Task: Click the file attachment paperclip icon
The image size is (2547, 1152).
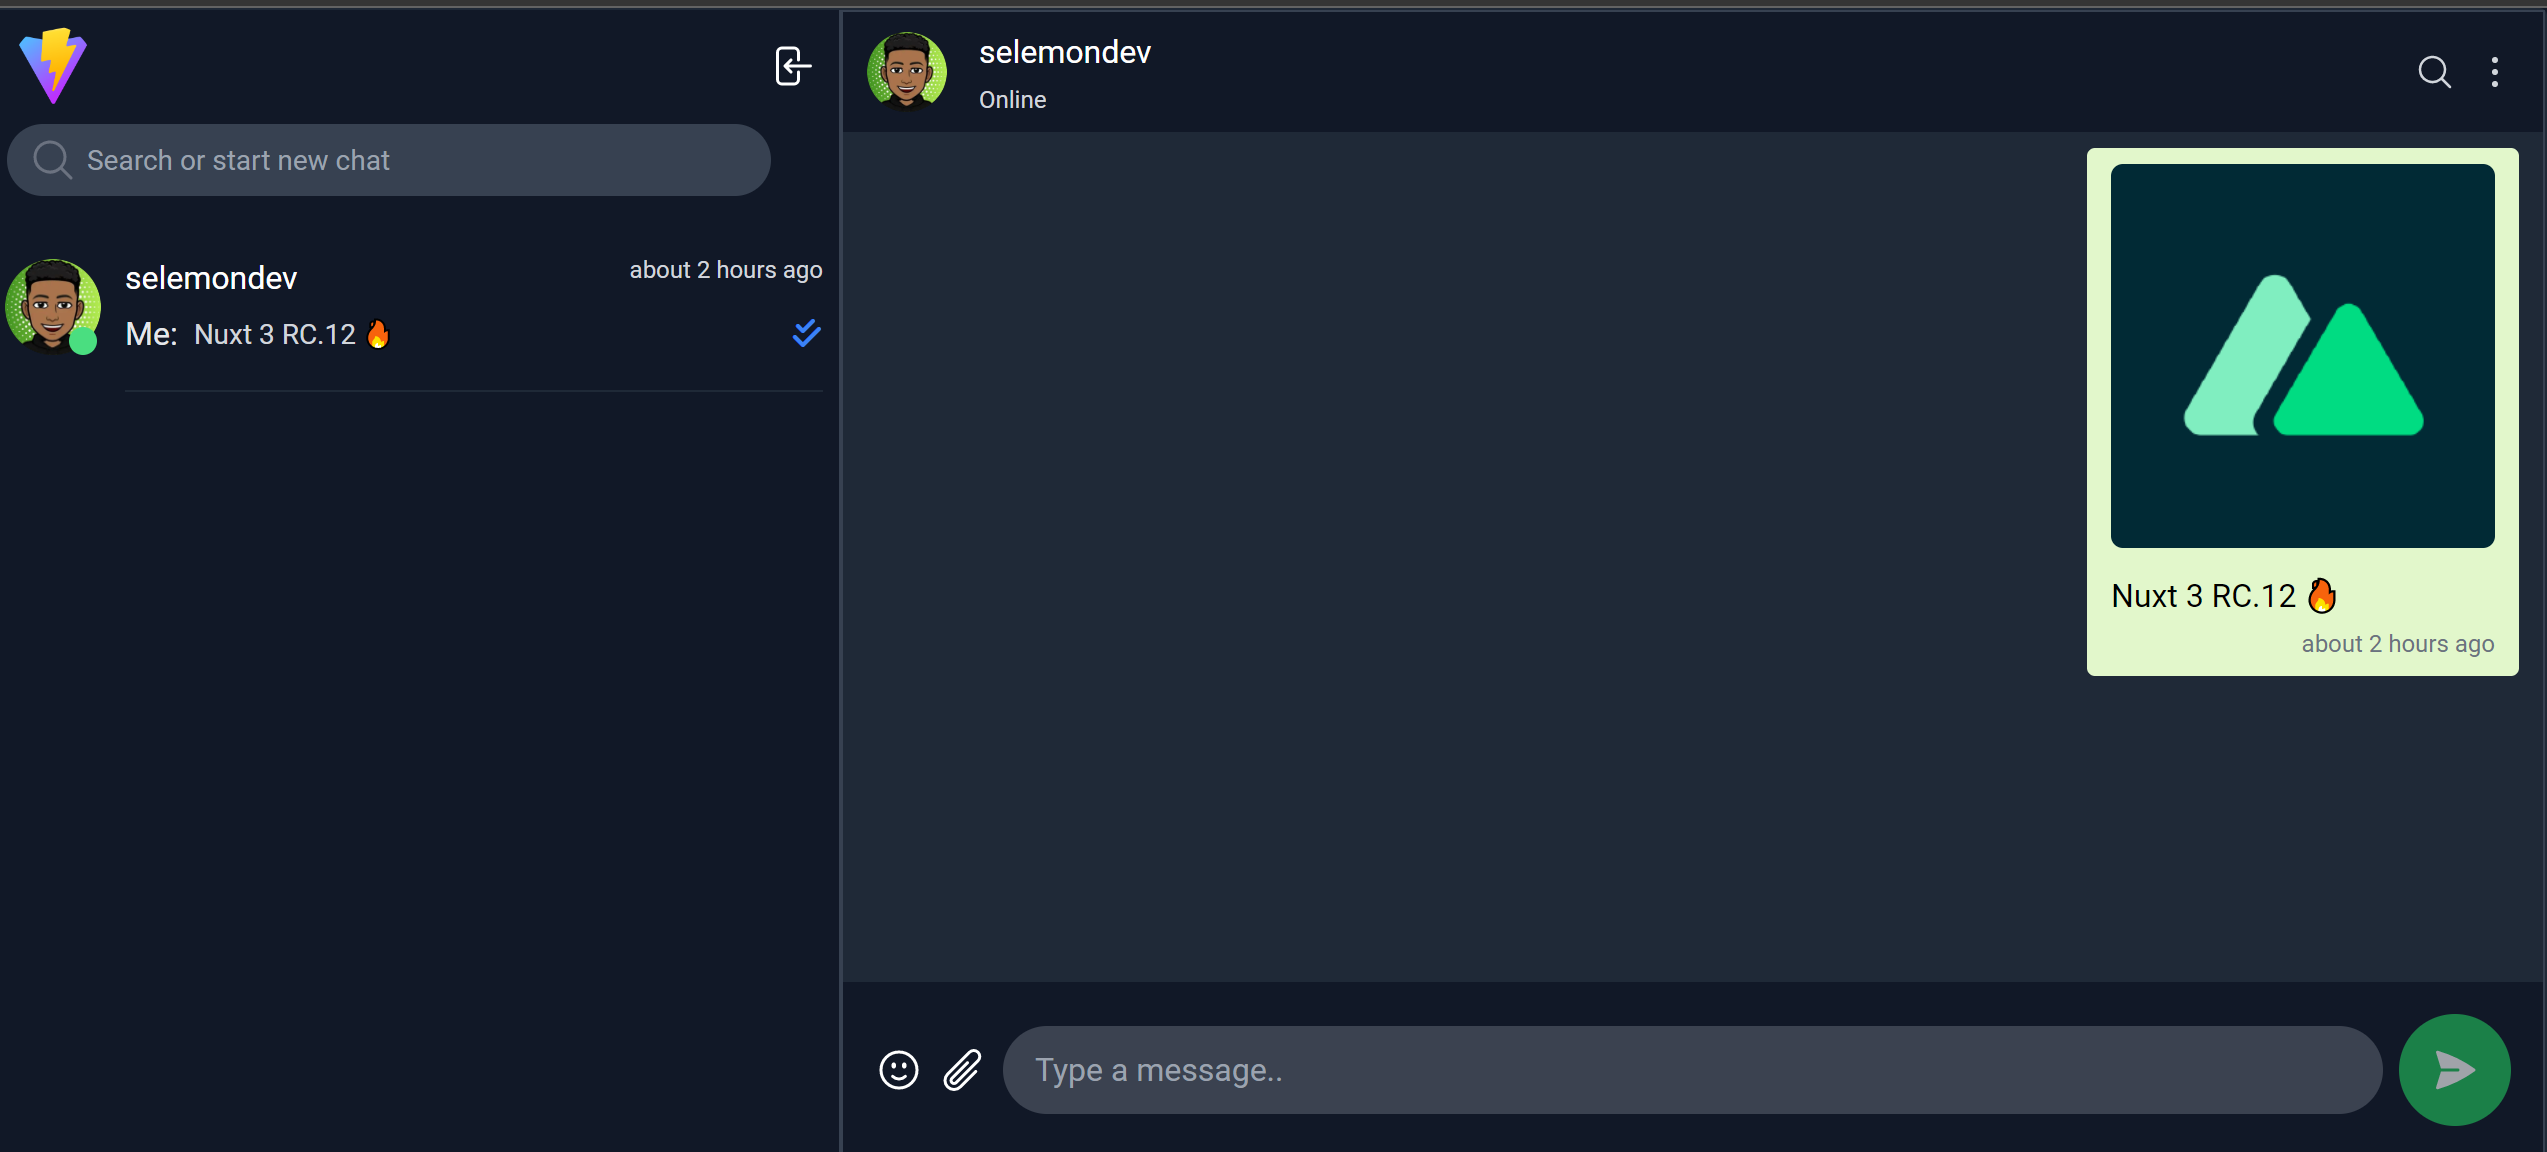Action: click(x=962, y=1071)
